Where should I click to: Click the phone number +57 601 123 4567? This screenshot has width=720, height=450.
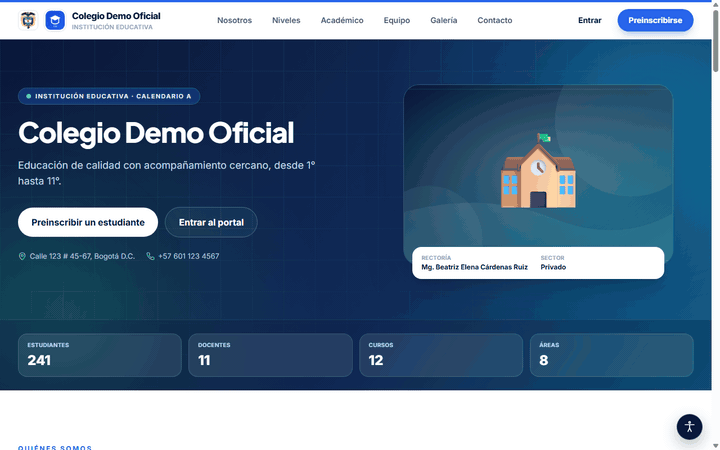click(189, 256)
